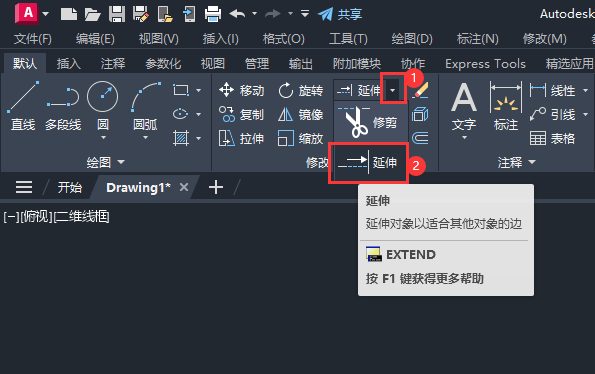Image resolution: width=595 pixels, height=374 pixels.
Task: Open the Trim/Extend dropdown arrow
Action: tap(393, 90)
